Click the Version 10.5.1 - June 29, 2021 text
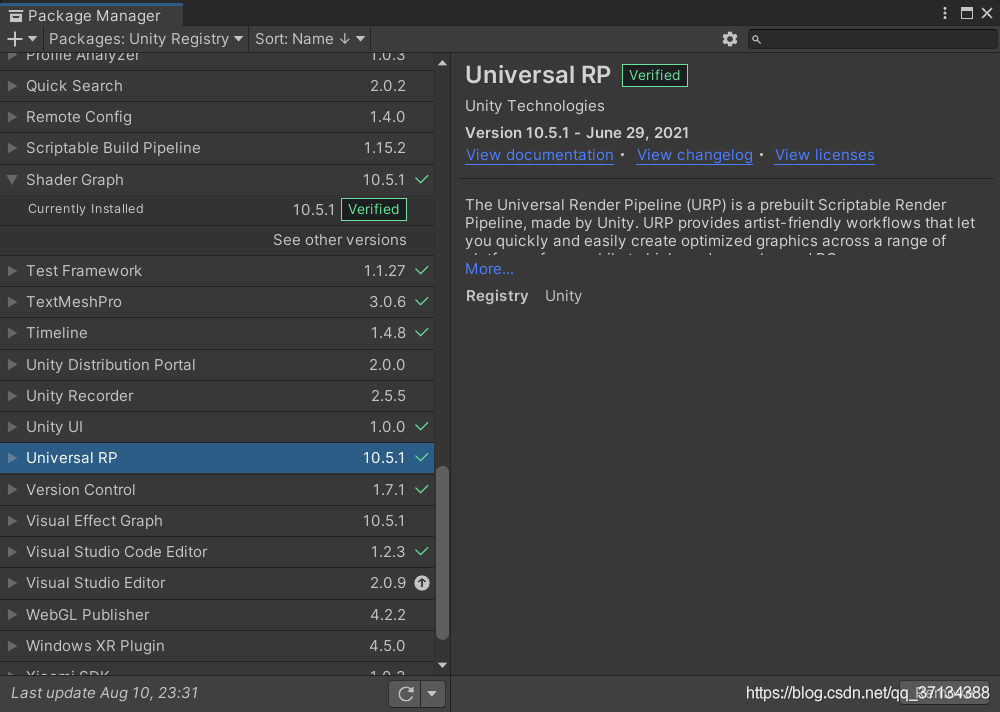The height and width of the screenshot is (712, 1000). click(577, 133)
